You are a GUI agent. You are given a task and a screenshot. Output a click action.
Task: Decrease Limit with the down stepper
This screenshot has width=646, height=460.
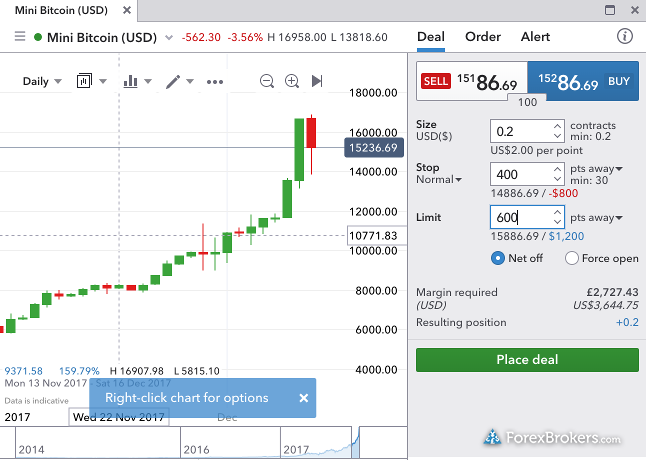point(557,222)
